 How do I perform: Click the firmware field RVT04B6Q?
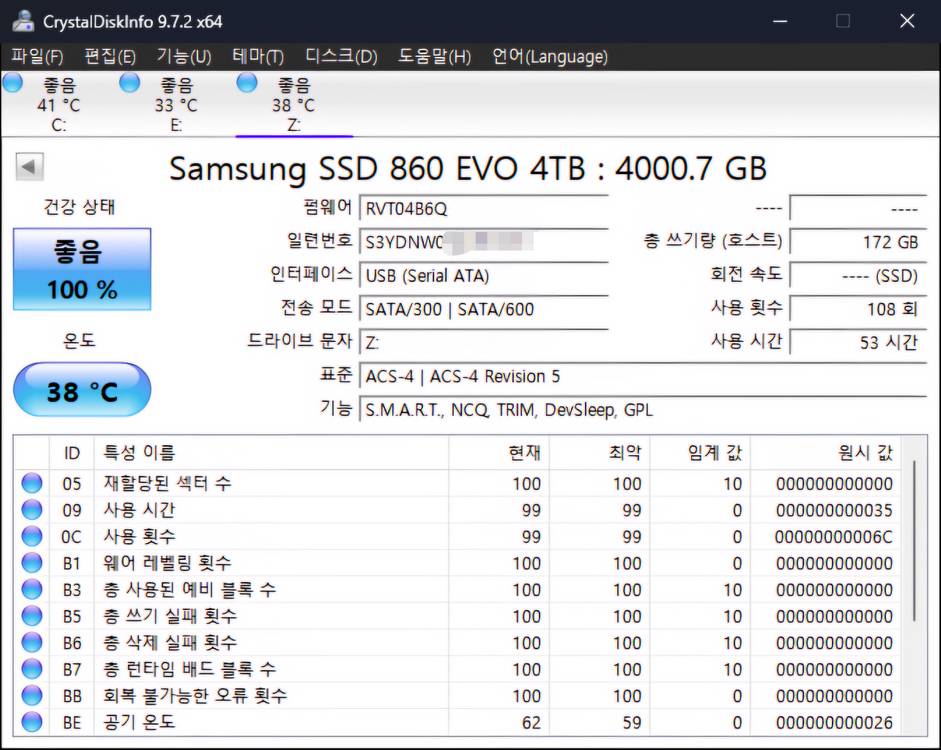484,208
